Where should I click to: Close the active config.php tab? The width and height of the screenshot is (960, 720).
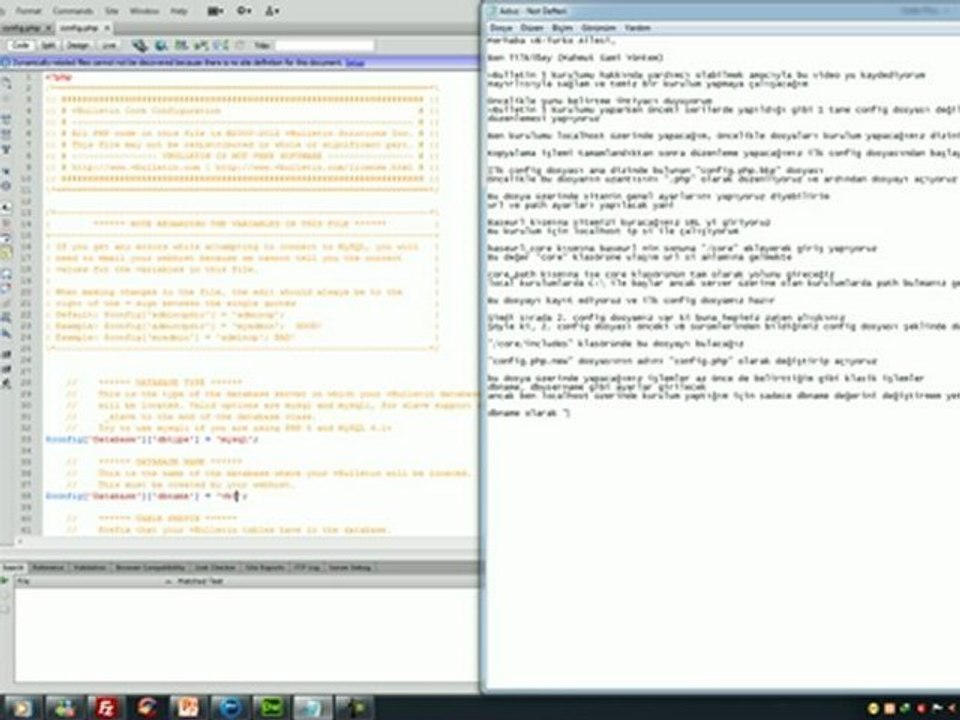pyautogui.click(x=107, y=28)
